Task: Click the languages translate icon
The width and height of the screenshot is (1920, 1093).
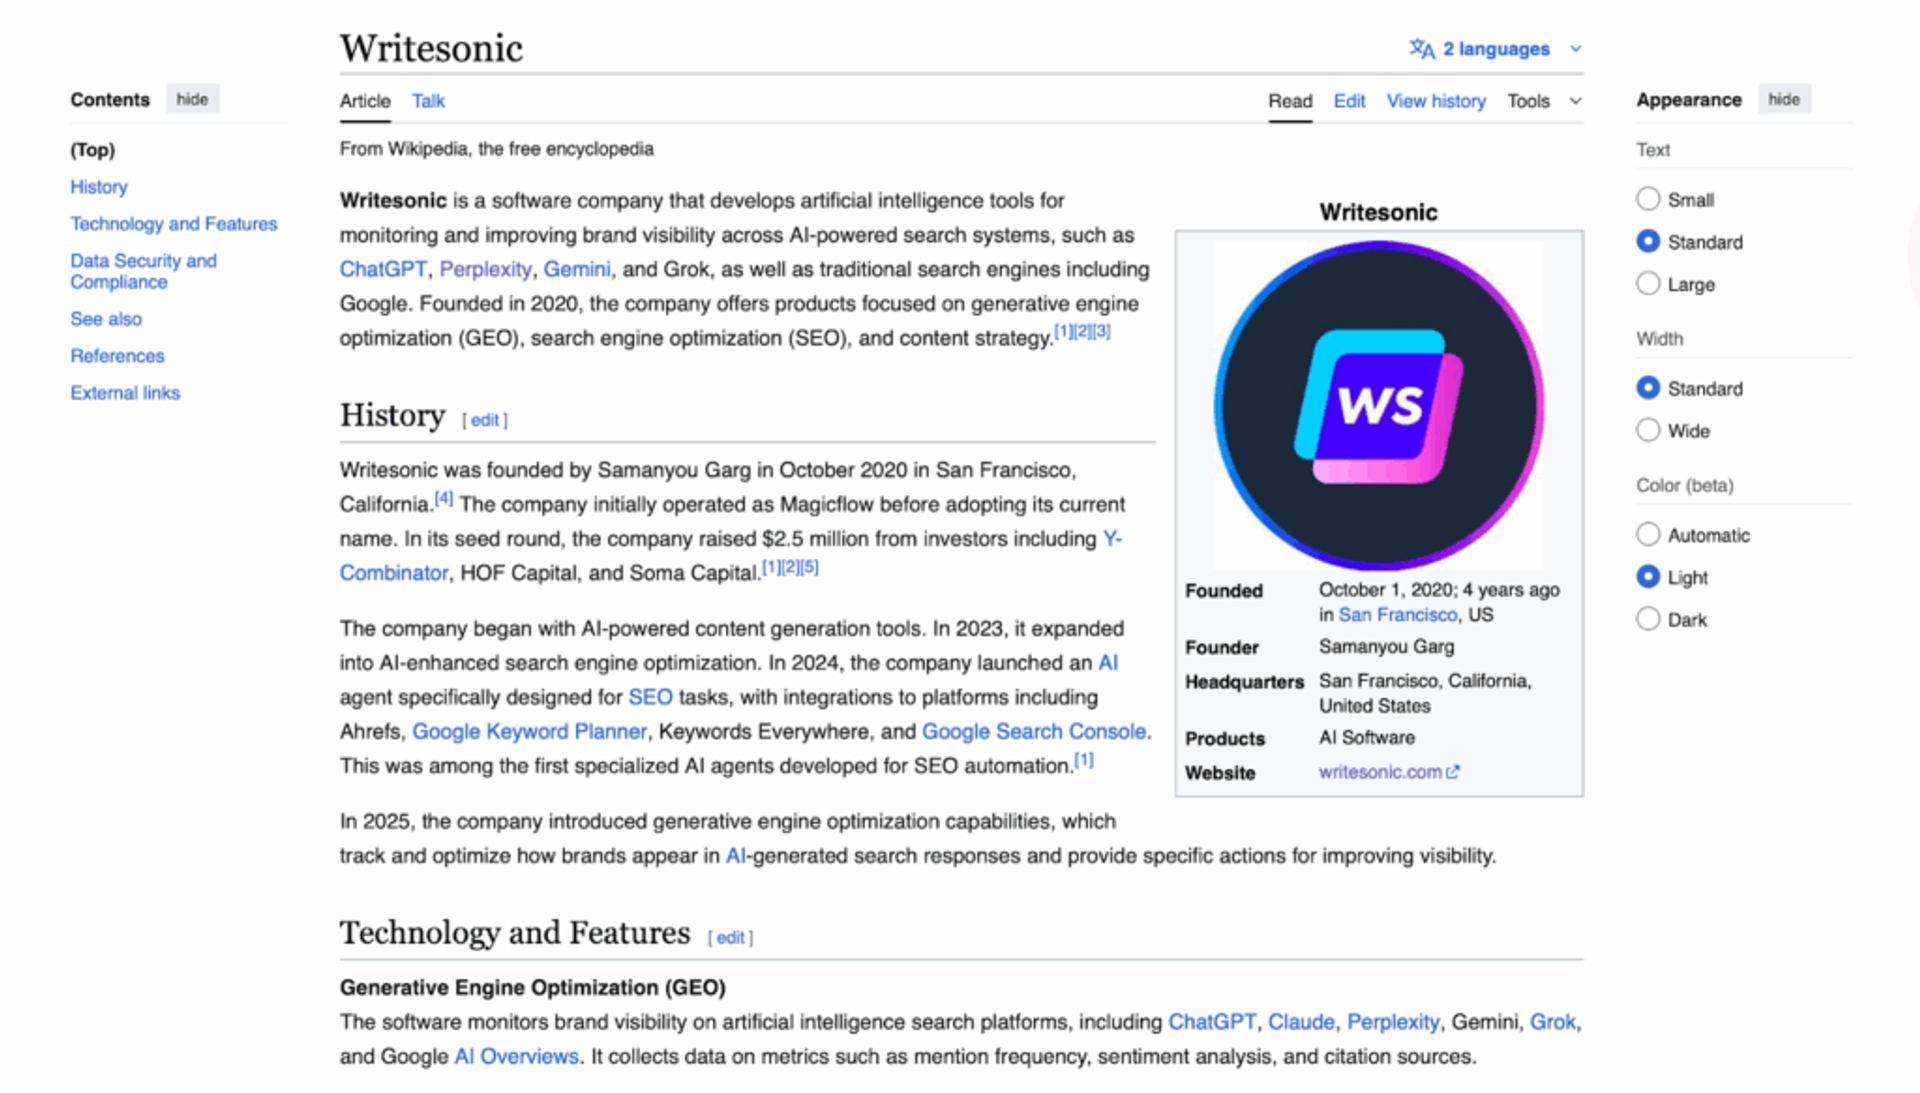Action: click(x=1422, y=49)
